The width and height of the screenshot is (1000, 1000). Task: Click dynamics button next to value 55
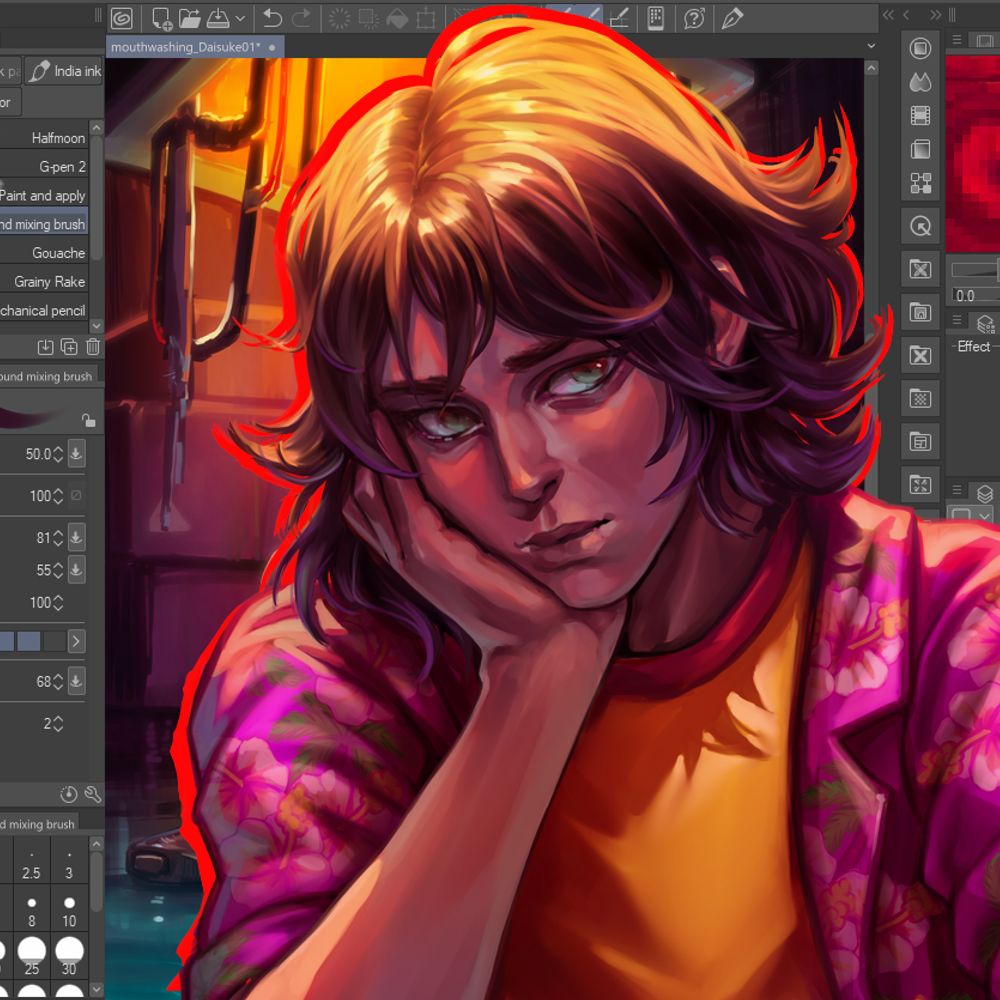[76, 570]
